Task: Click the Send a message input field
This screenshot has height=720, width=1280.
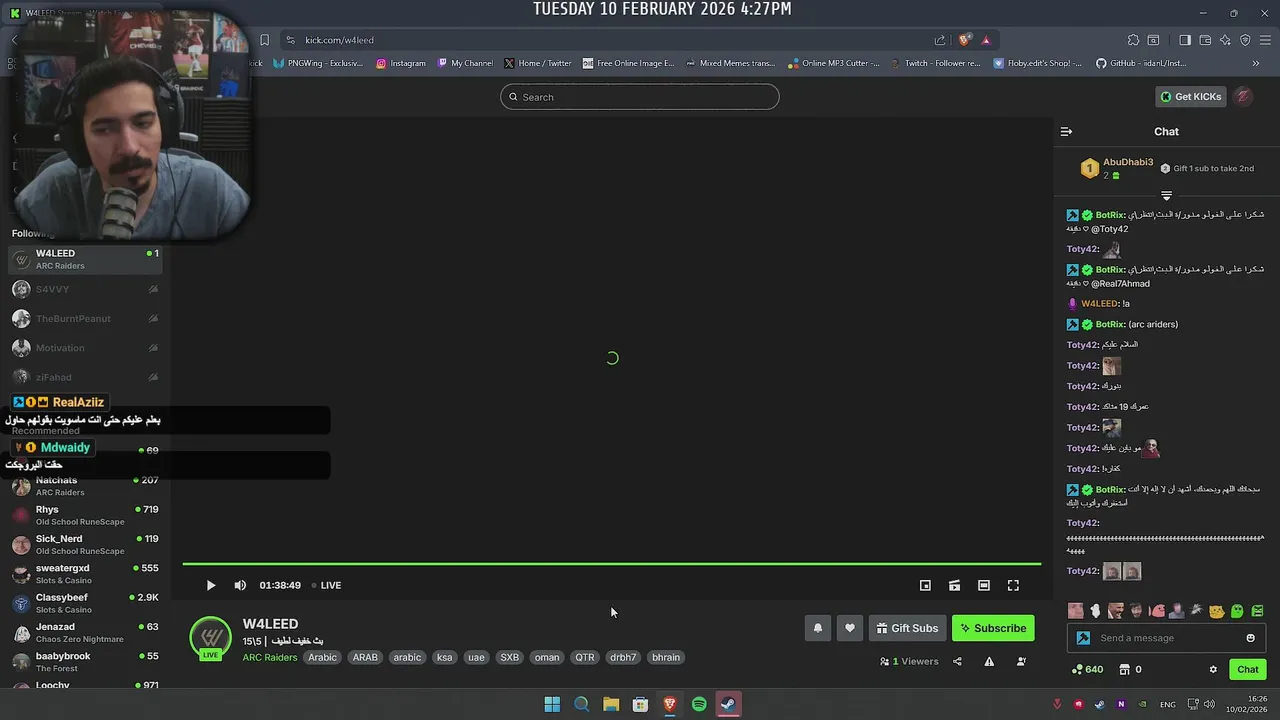Action: (1166, 638)
